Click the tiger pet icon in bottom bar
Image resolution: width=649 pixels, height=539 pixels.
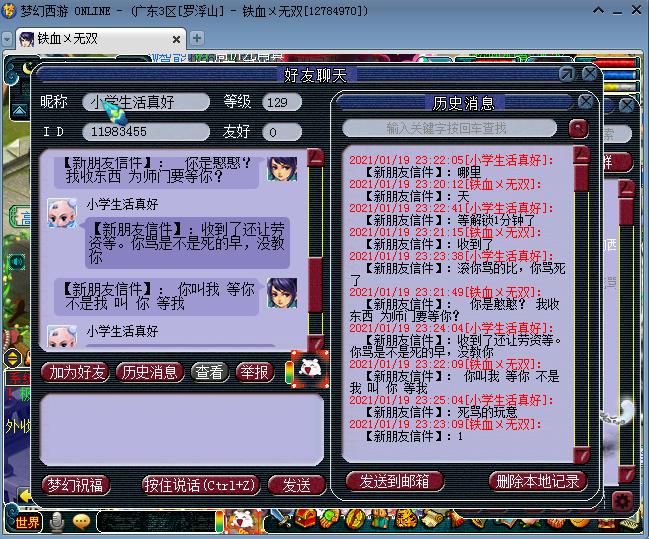tap(406, 519)
